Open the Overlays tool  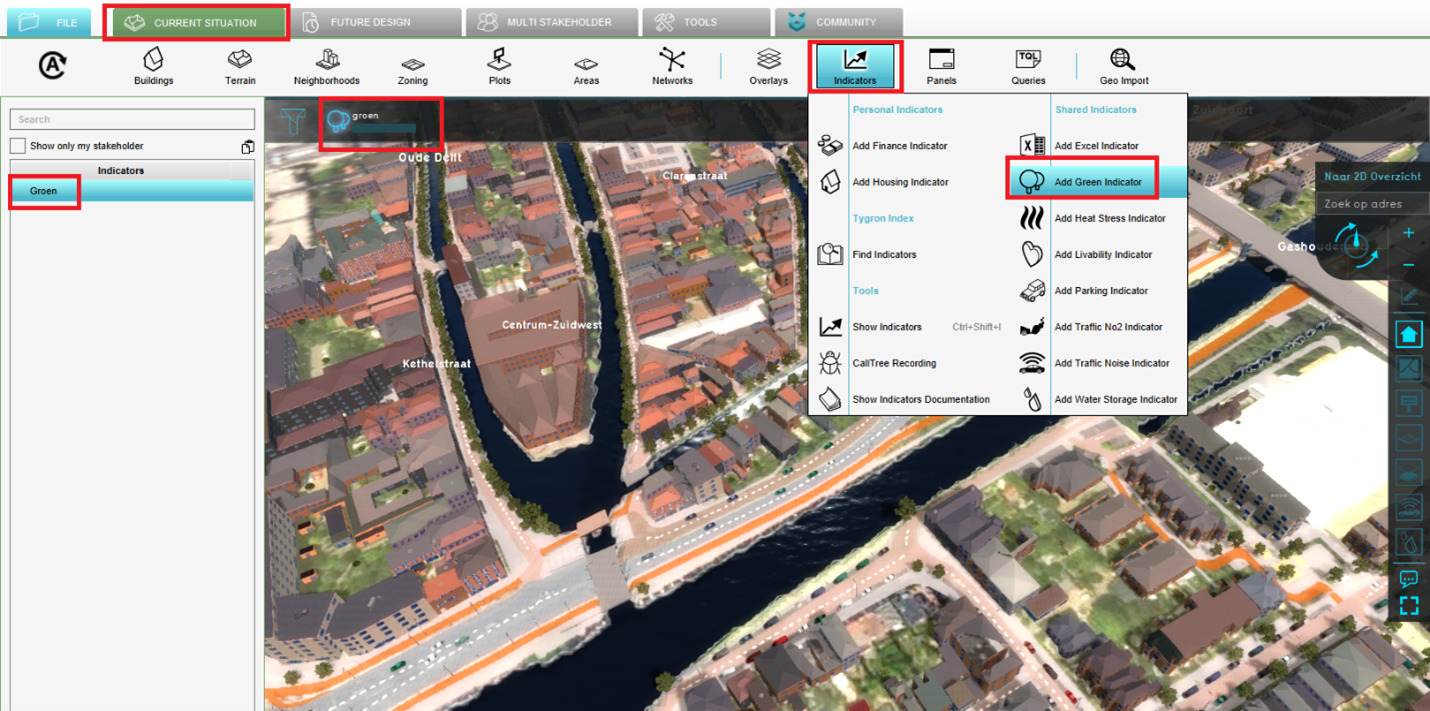pyautogui.click(x=768, y=66)
